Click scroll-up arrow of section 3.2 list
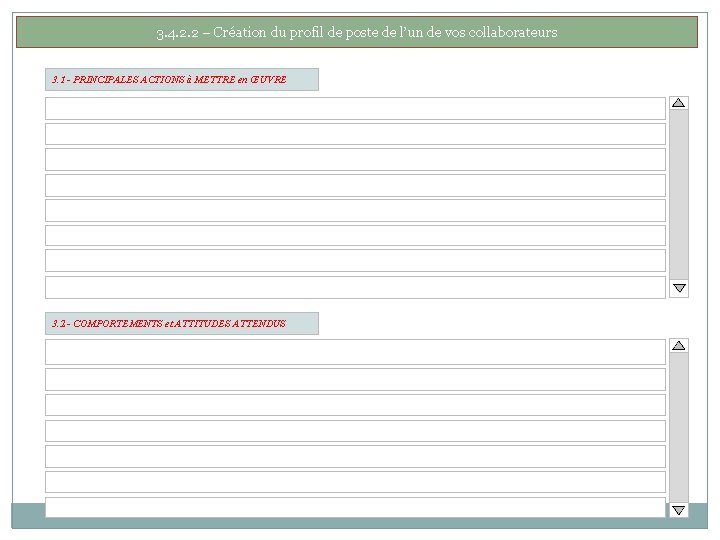 pyautogui.click(x=679, y=346)
